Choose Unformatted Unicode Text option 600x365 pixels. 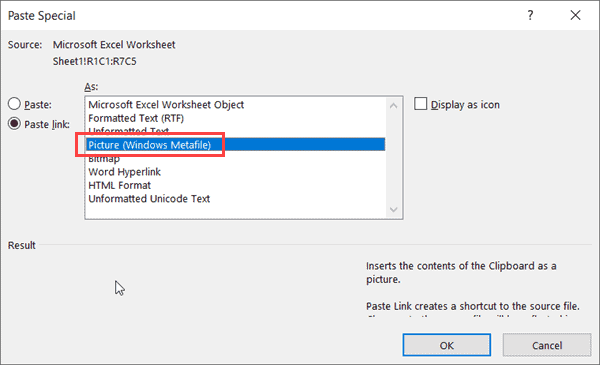point(235,199)
